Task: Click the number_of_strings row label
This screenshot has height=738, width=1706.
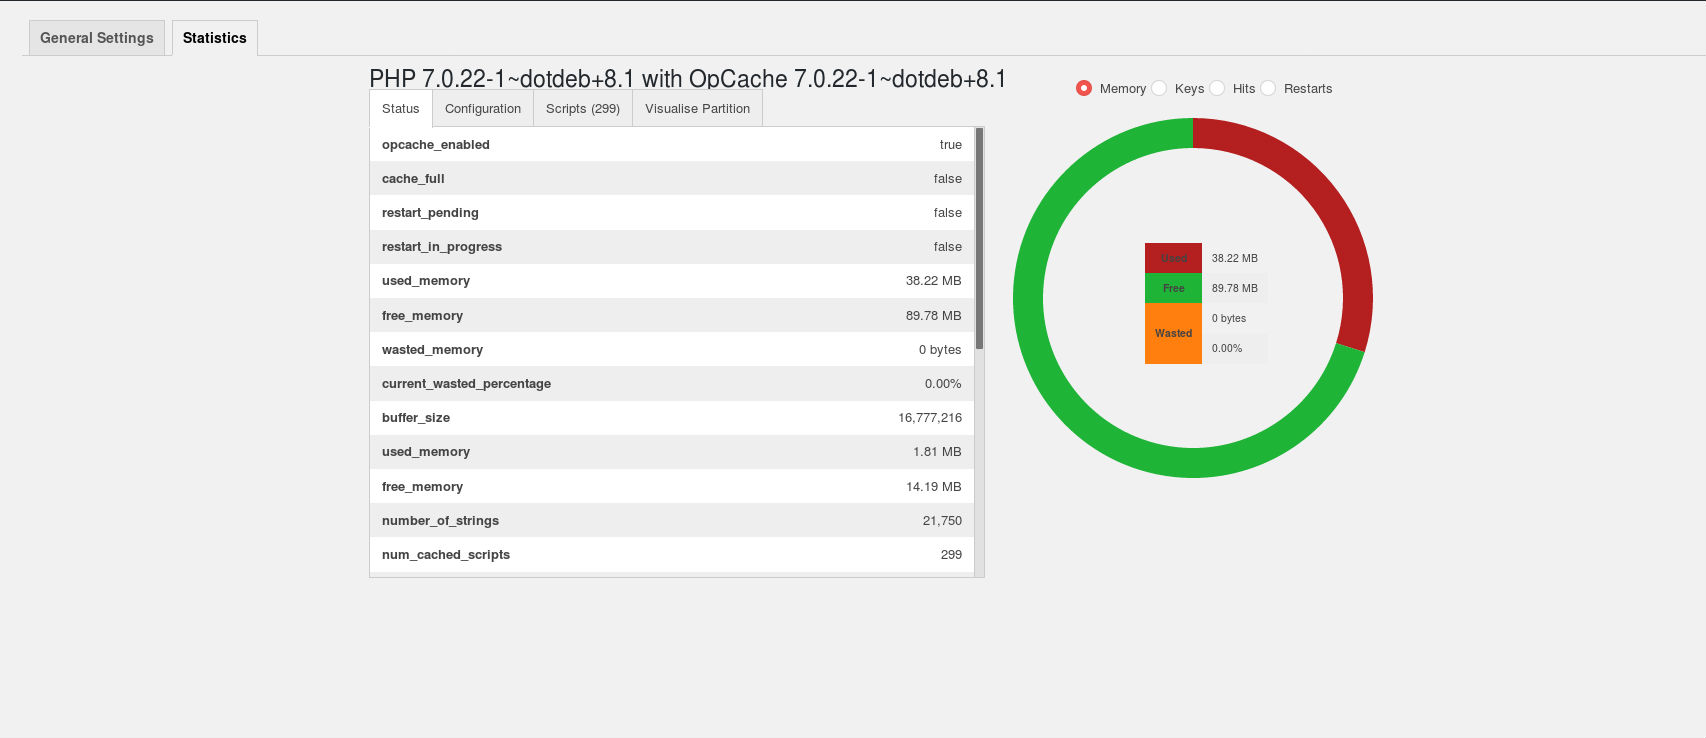Action: (440, 521)
